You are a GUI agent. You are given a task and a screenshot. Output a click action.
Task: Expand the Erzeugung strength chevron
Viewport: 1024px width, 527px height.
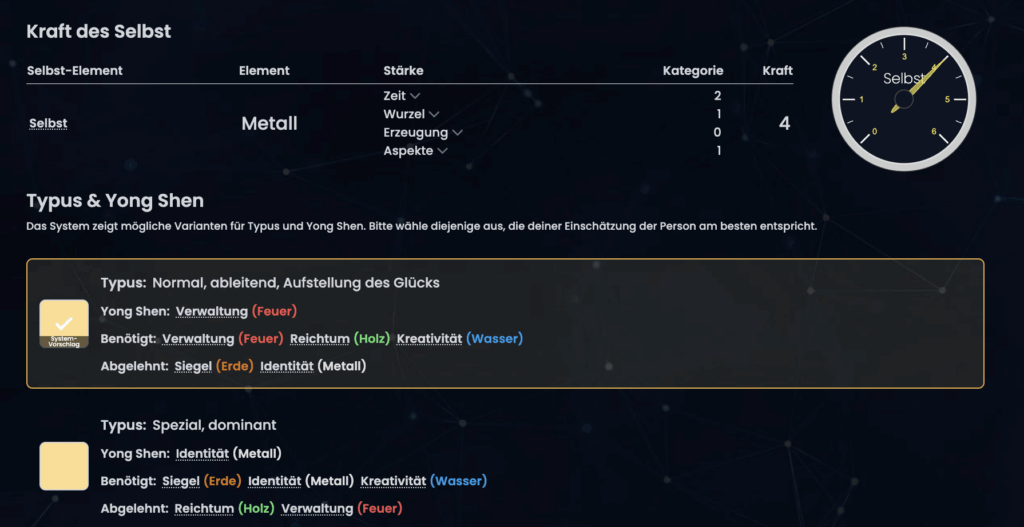click(x=457, y=133)
